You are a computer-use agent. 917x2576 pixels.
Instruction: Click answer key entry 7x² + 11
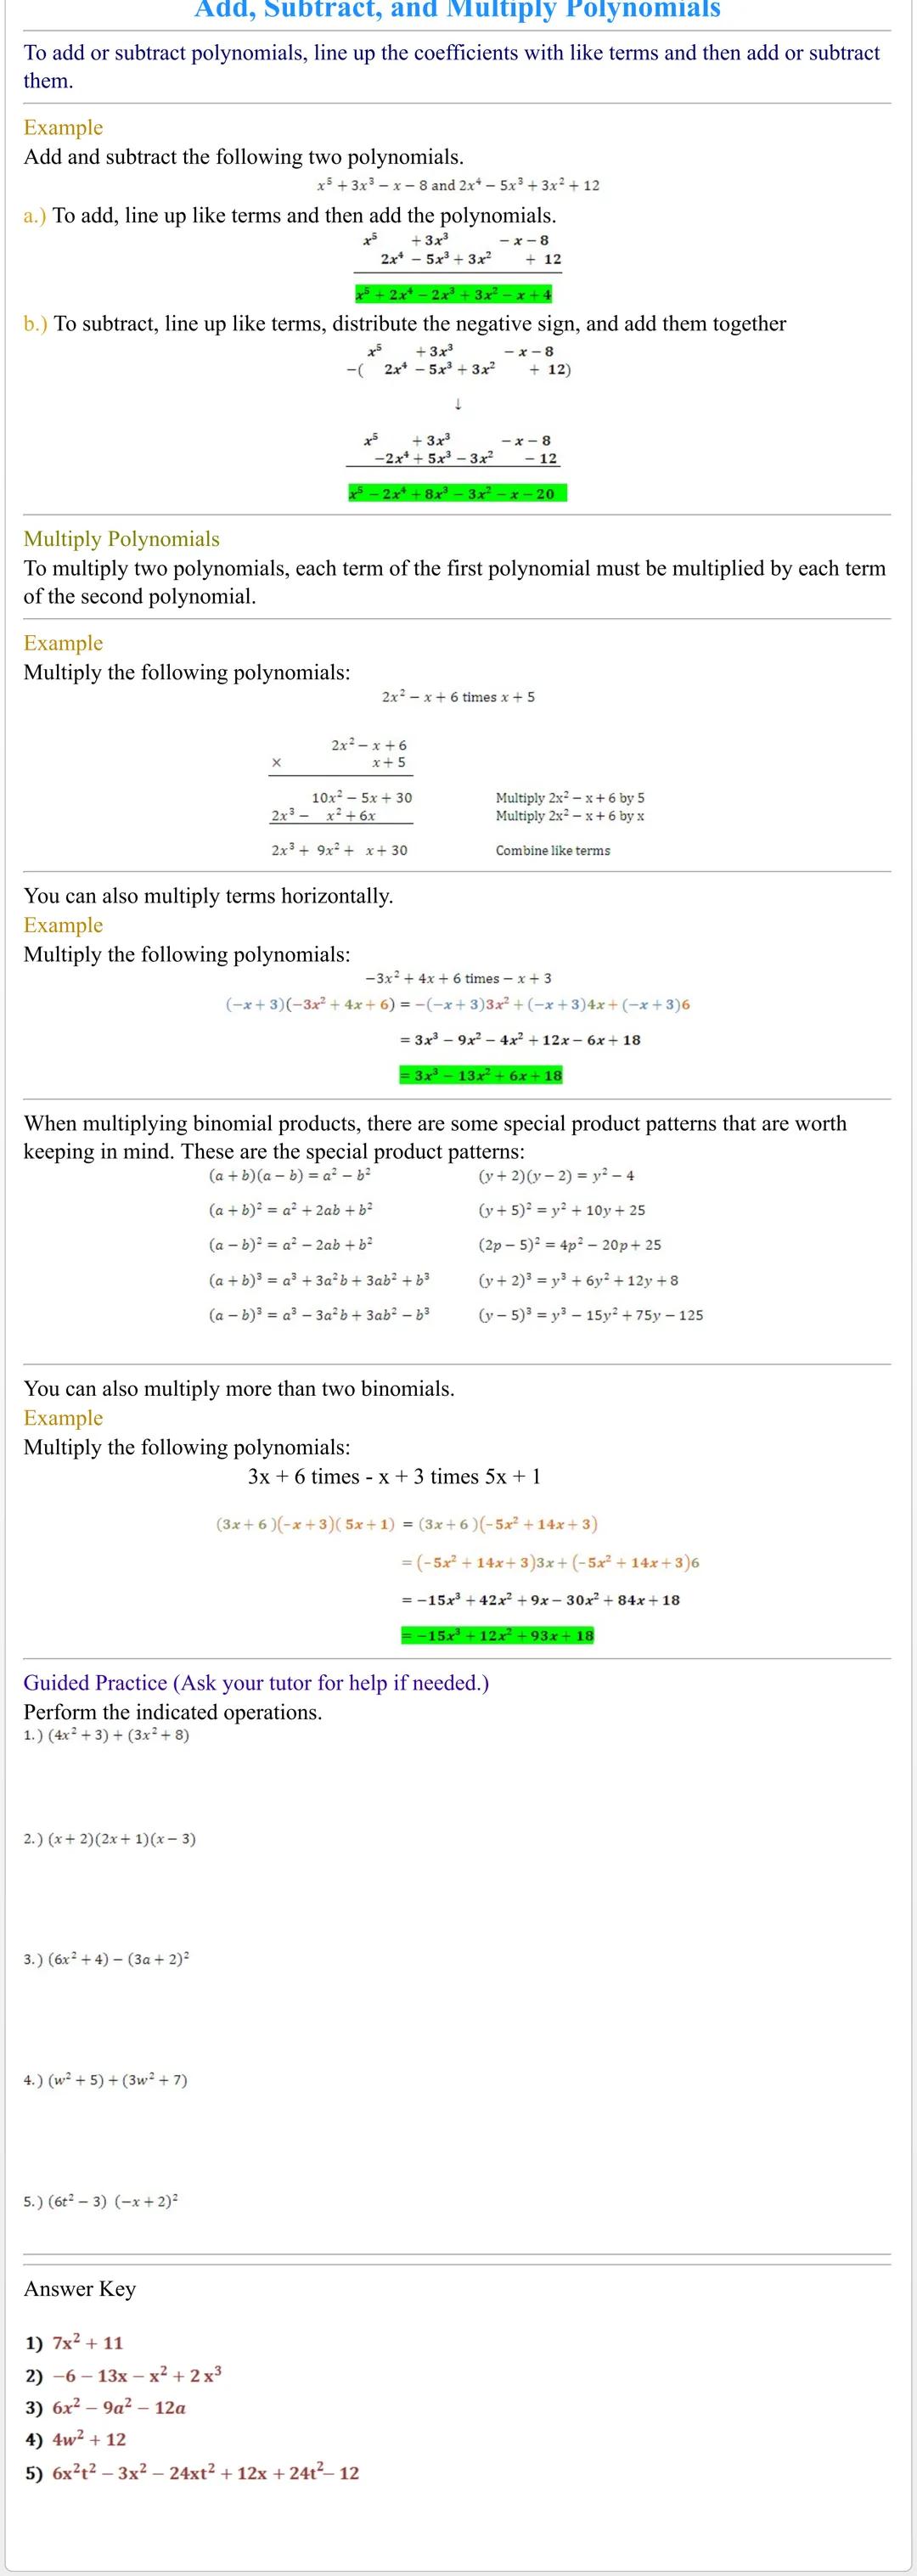pyautogui.click(x=87, y=2343)
